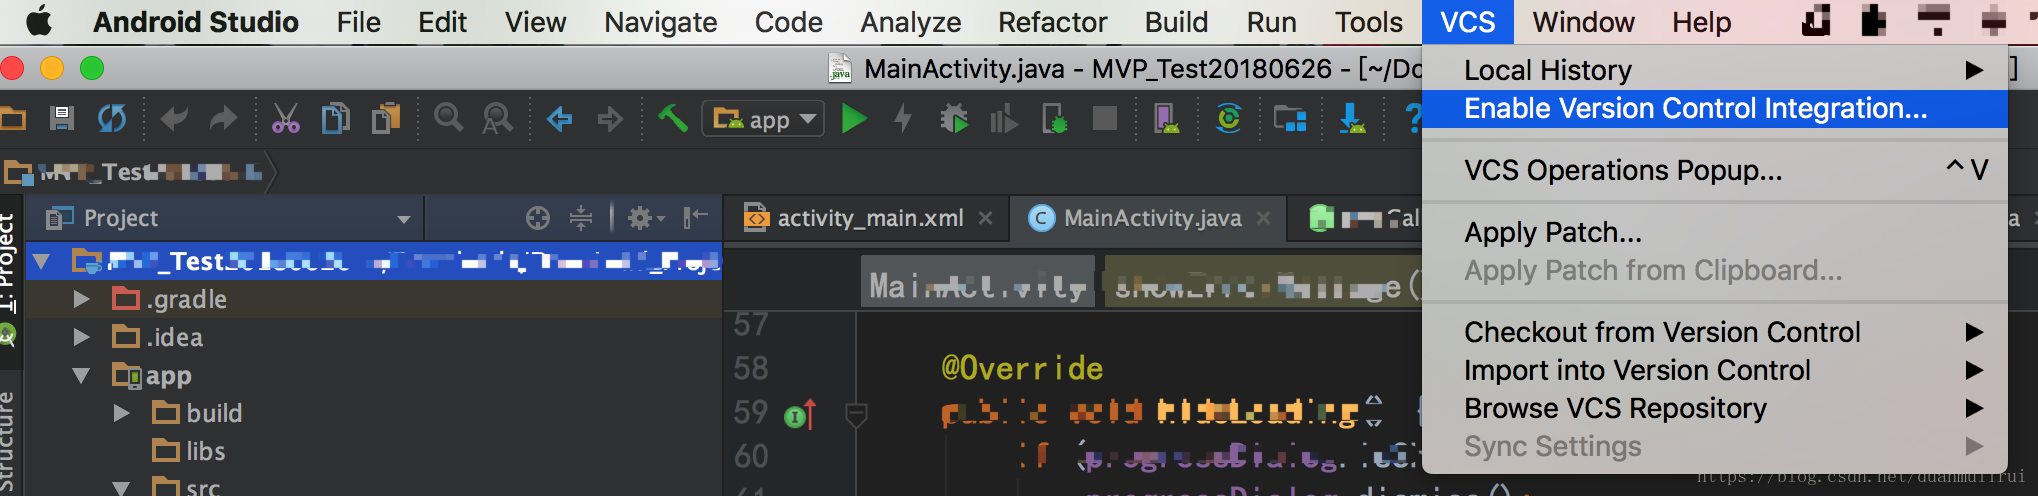Open the Apple menu

(x=38, y=21)
